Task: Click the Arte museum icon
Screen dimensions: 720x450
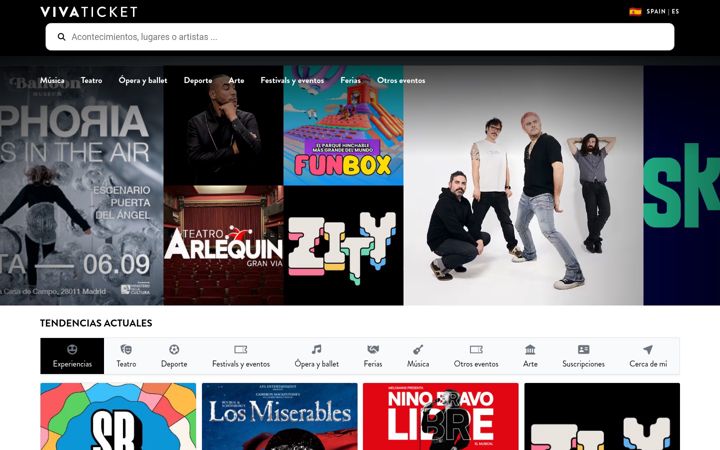Action: (x=530, y=349)
